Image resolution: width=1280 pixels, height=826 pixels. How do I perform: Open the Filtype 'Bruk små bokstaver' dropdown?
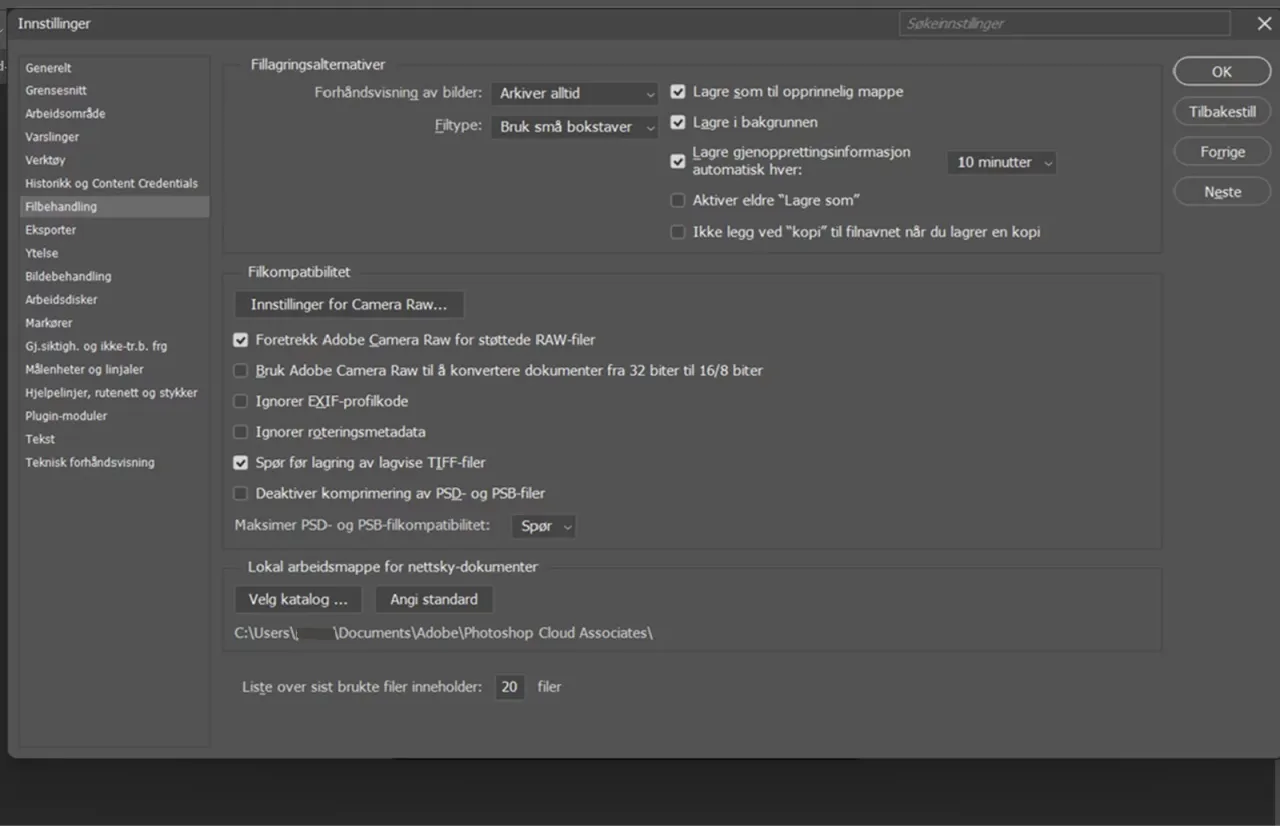574,127
